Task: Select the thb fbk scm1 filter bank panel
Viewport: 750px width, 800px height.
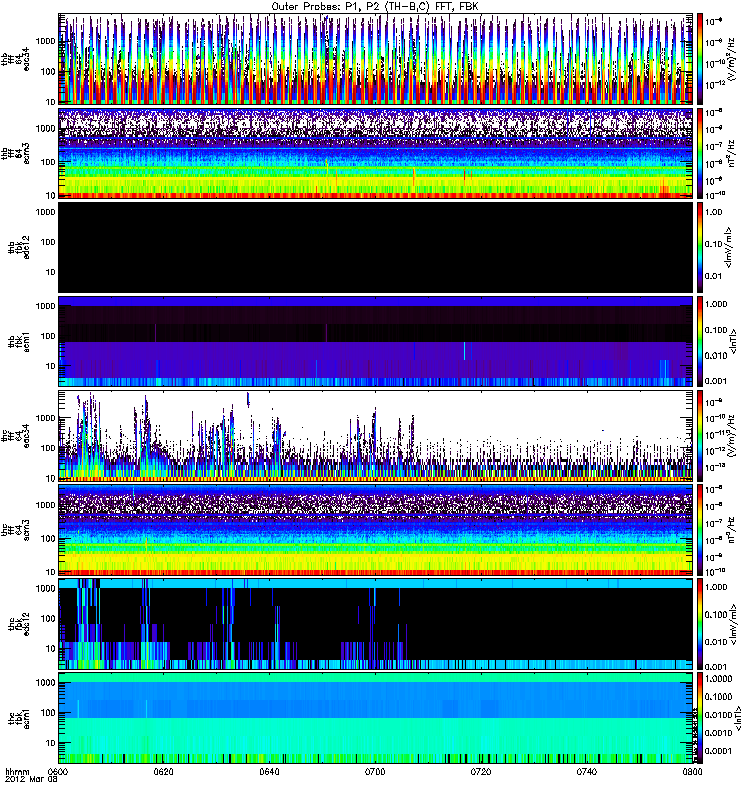Action: pyautogui.click(x=375, y=341)
